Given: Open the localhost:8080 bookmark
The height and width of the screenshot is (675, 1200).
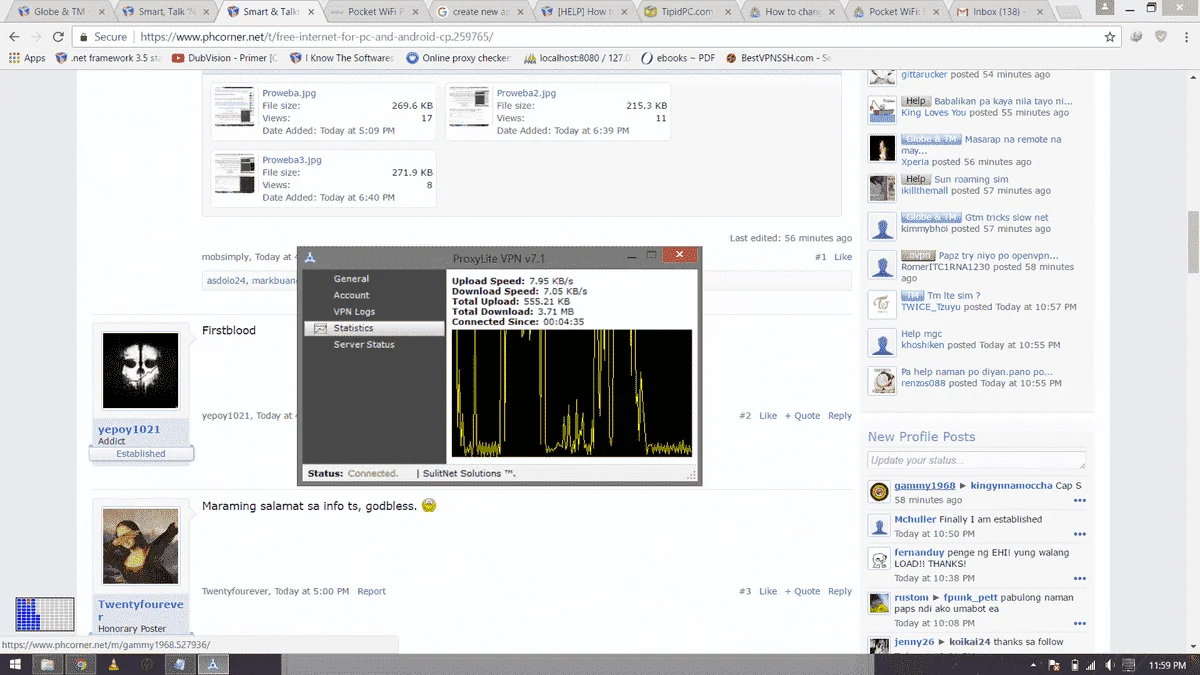Looking at the screenshot, I should [577, 58].
